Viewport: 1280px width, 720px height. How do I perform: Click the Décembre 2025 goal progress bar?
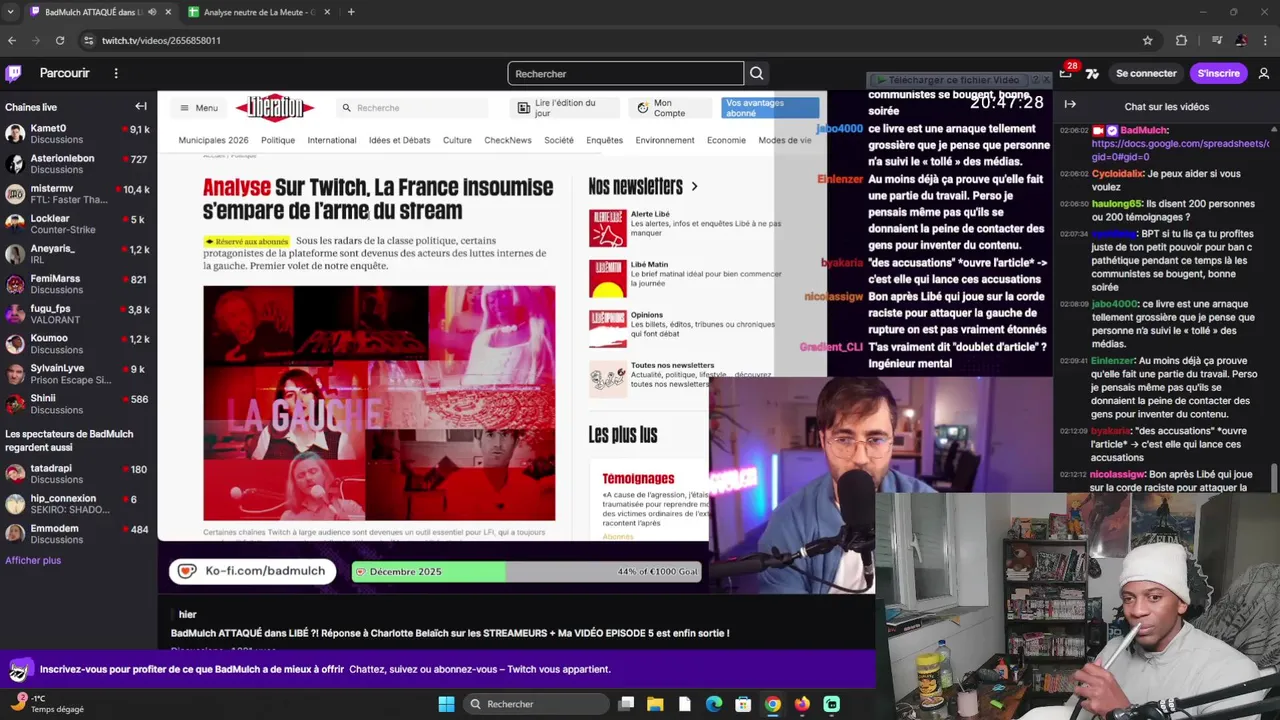526,571
